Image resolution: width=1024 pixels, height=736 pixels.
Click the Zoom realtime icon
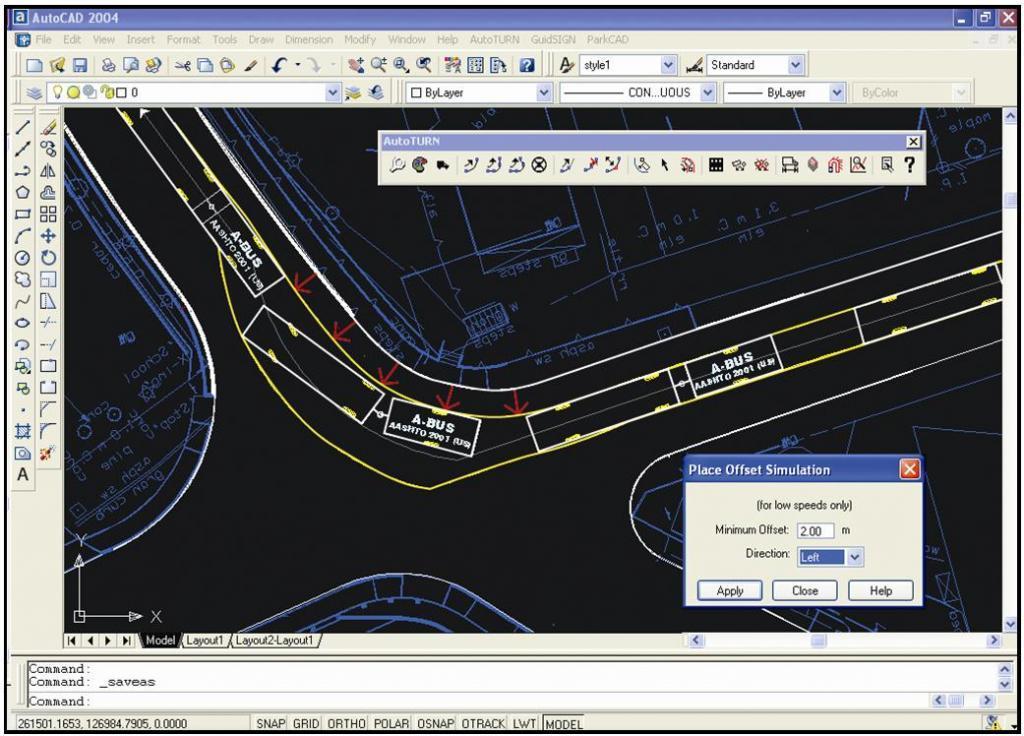tap(379, 65)
